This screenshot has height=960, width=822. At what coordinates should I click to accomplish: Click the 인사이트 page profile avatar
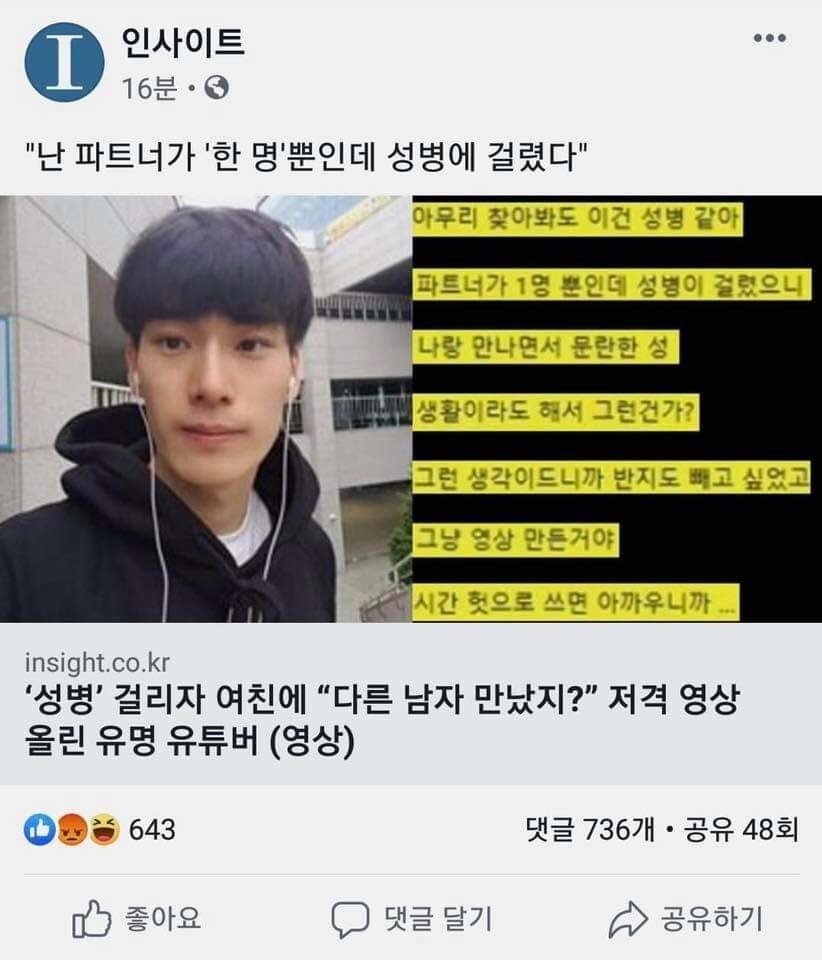pyautogui.click(x=64, y=62)
